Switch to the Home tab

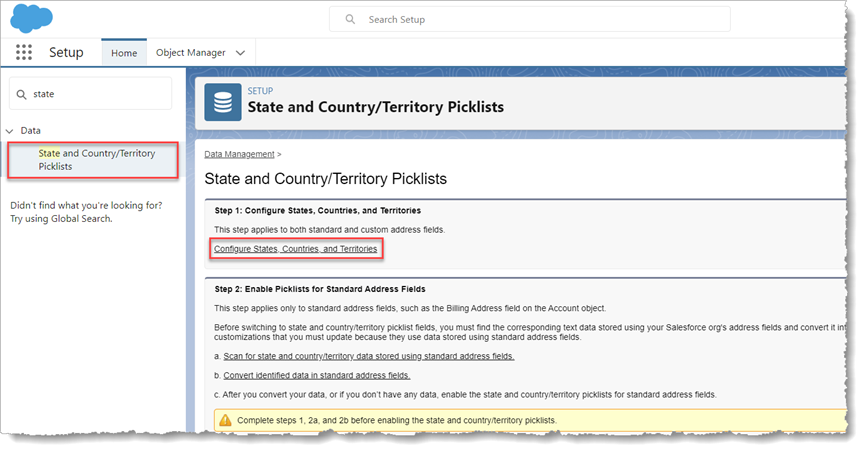pos(124,53)
